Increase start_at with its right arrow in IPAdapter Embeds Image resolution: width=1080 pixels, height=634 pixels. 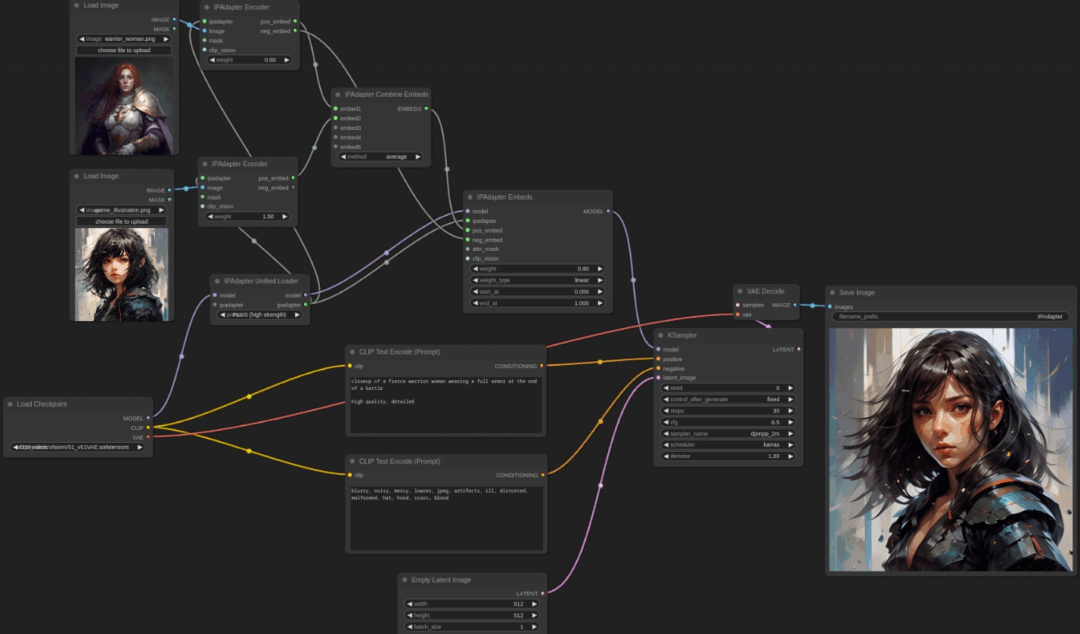pos(600,292)
